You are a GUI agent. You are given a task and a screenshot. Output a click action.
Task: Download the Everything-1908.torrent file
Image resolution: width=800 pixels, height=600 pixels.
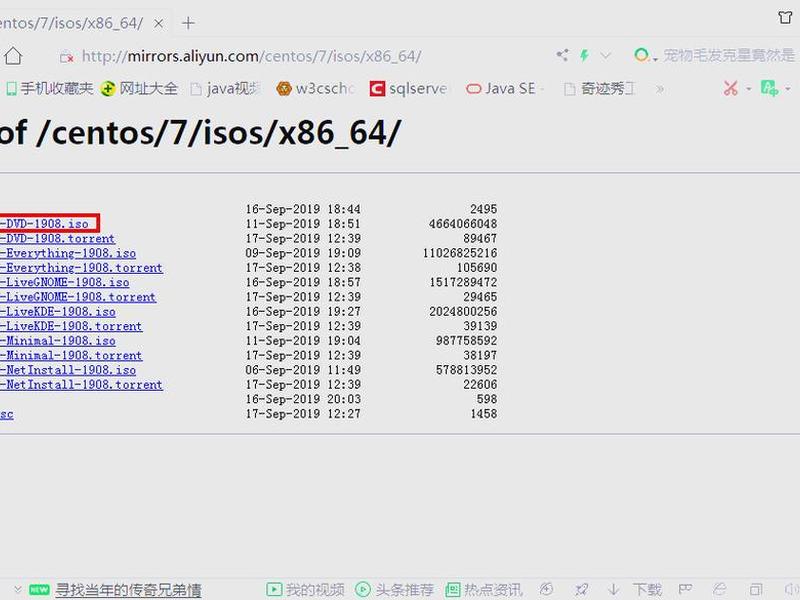(x=82, y=268)
